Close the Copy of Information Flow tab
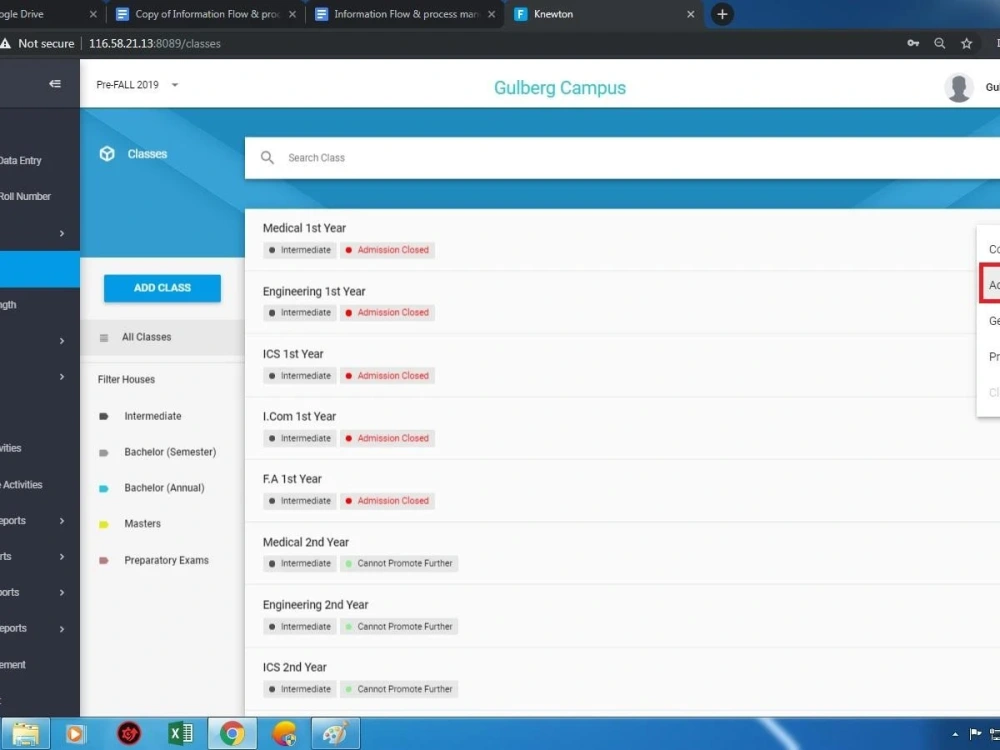Screen dimensions: 1000x750 pyautogui.click(x=292, y=14)
